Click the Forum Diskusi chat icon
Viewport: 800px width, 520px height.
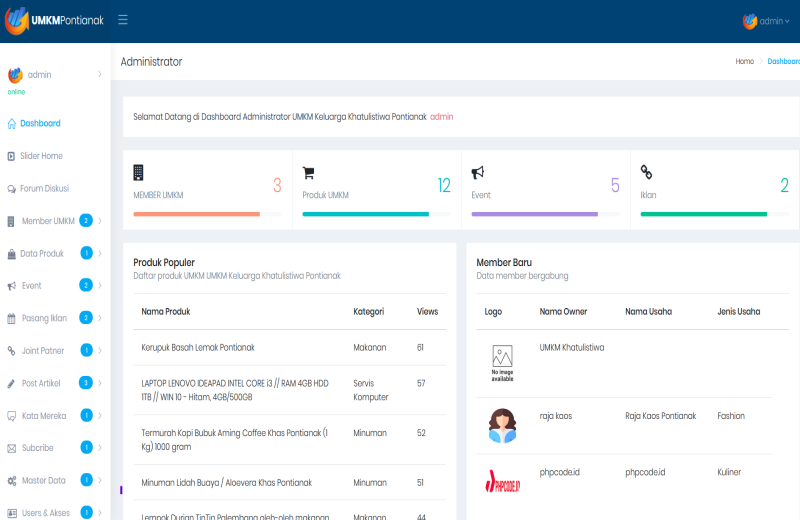(x=11, y=189)
